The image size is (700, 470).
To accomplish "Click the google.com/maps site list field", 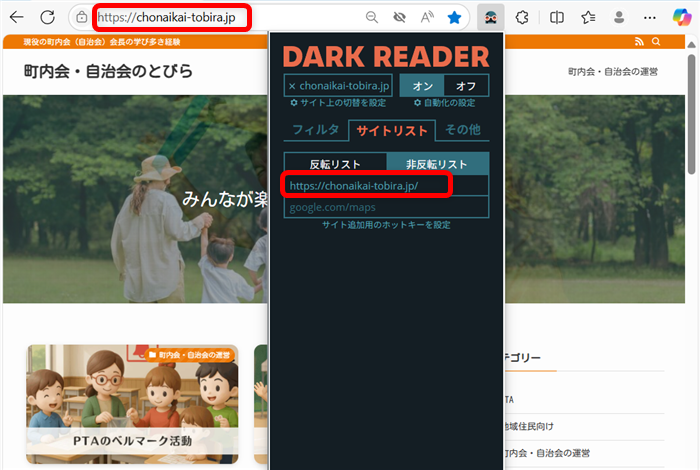I will pos(386,207).
